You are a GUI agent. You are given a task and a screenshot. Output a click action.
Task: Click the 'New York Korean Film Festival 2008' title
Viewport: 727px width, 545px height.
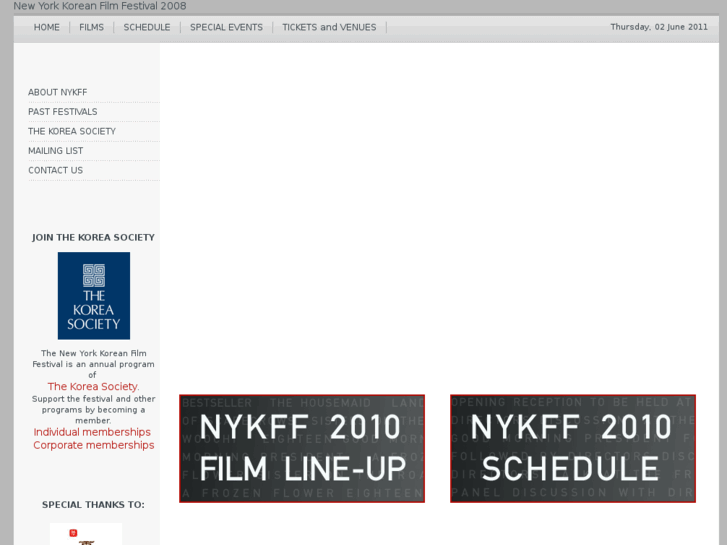click(x=100, y=6)
